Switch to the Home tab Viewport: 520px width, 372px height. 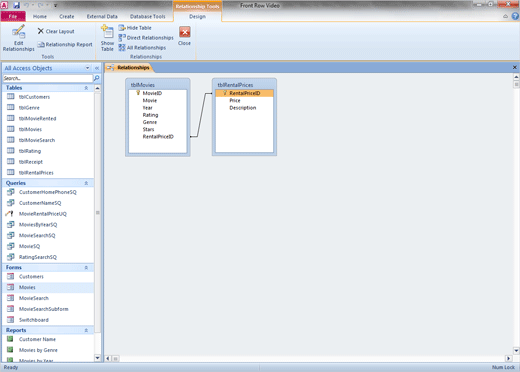(x=40, y=16)
